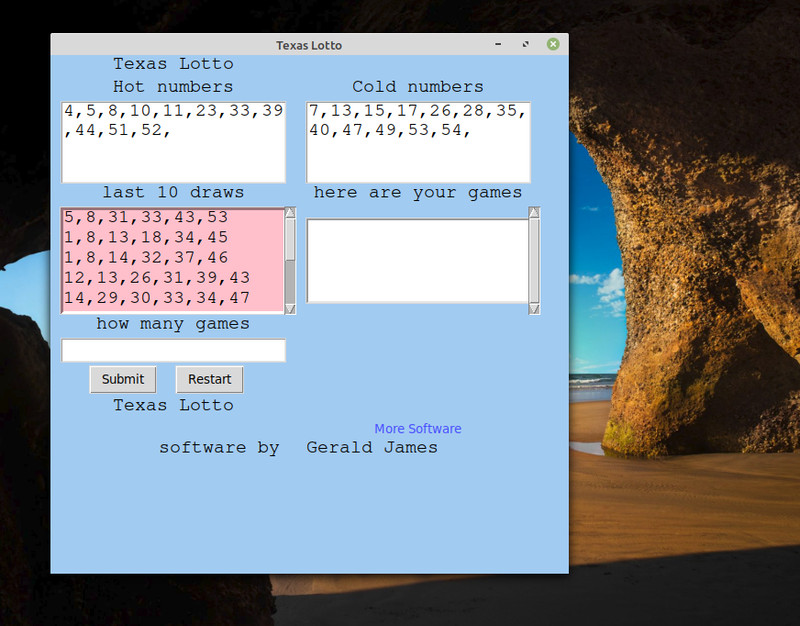The width and height of the screenshot is (800, 626).
Task: Click down arrow of your games scrollbar
Action: tap(534, 309)
